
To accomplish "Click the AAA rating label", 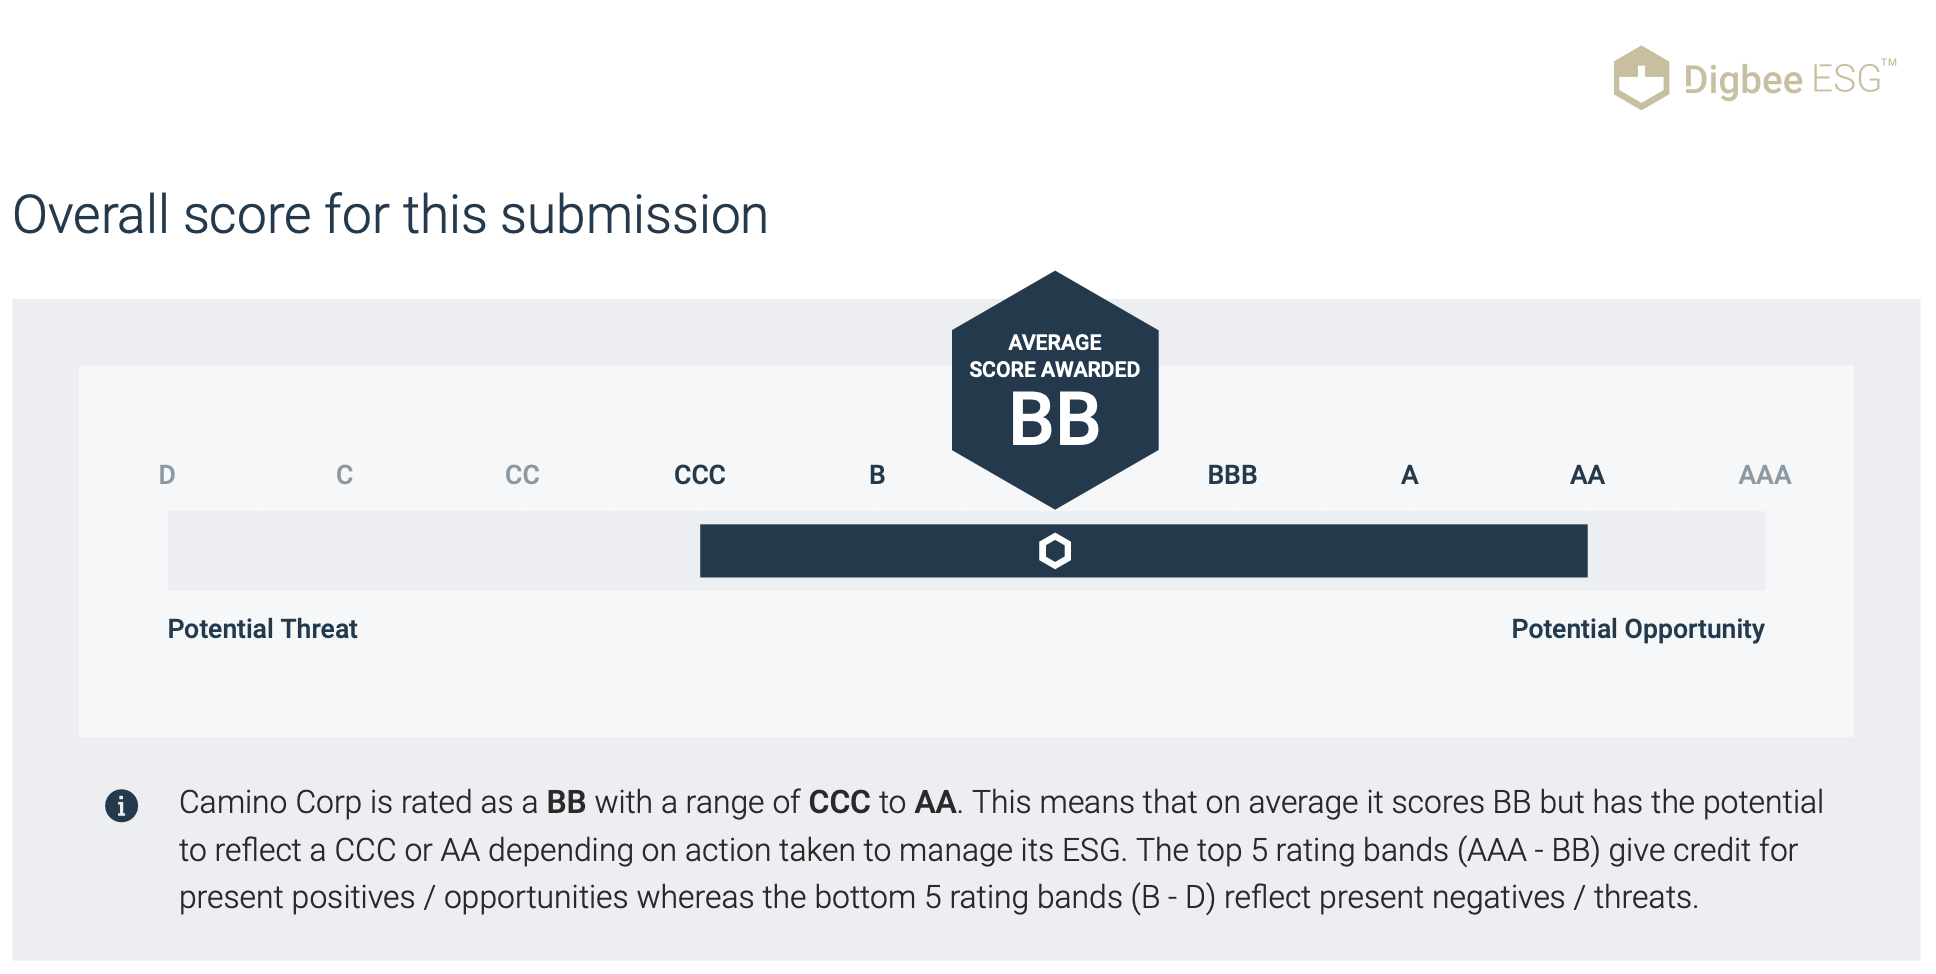I will point(1765,475).
